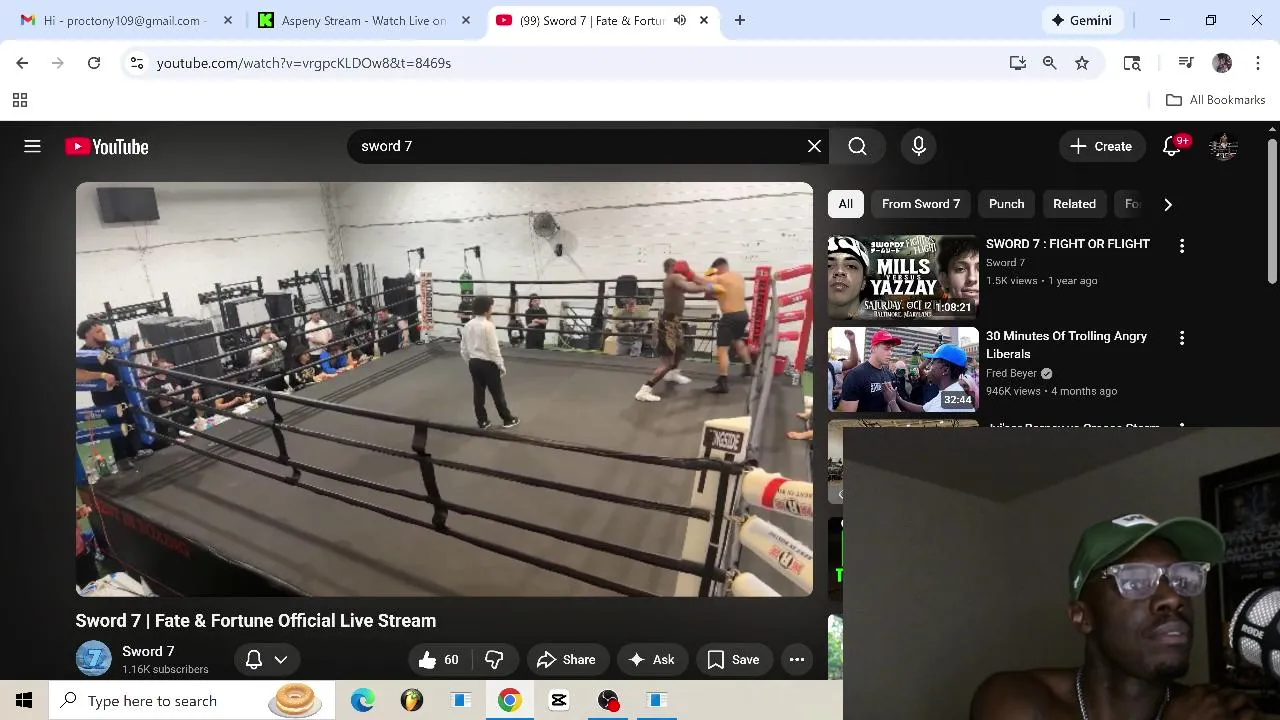Viewport: 1280px width, 720px height.
Task: Open the apps grid in bookmarks bar
Action: (20, 100)
